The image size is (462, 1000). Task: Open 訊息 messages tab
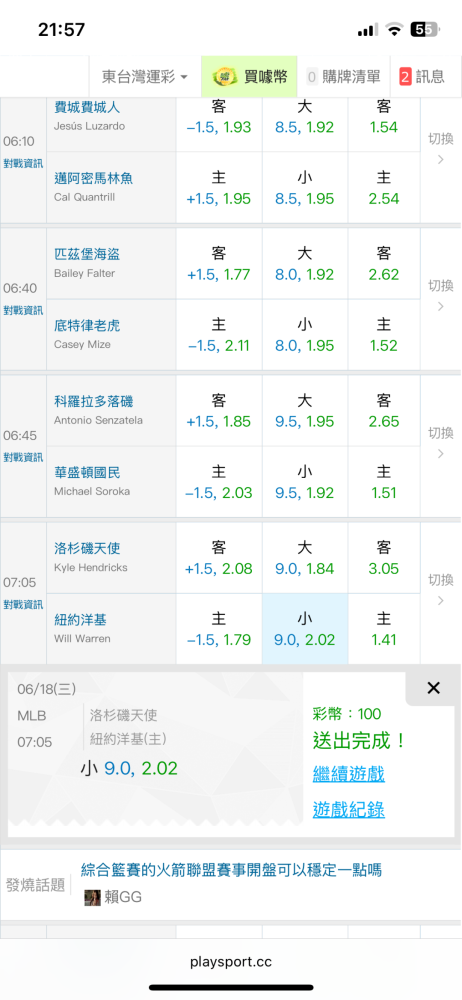pos(422,77)
